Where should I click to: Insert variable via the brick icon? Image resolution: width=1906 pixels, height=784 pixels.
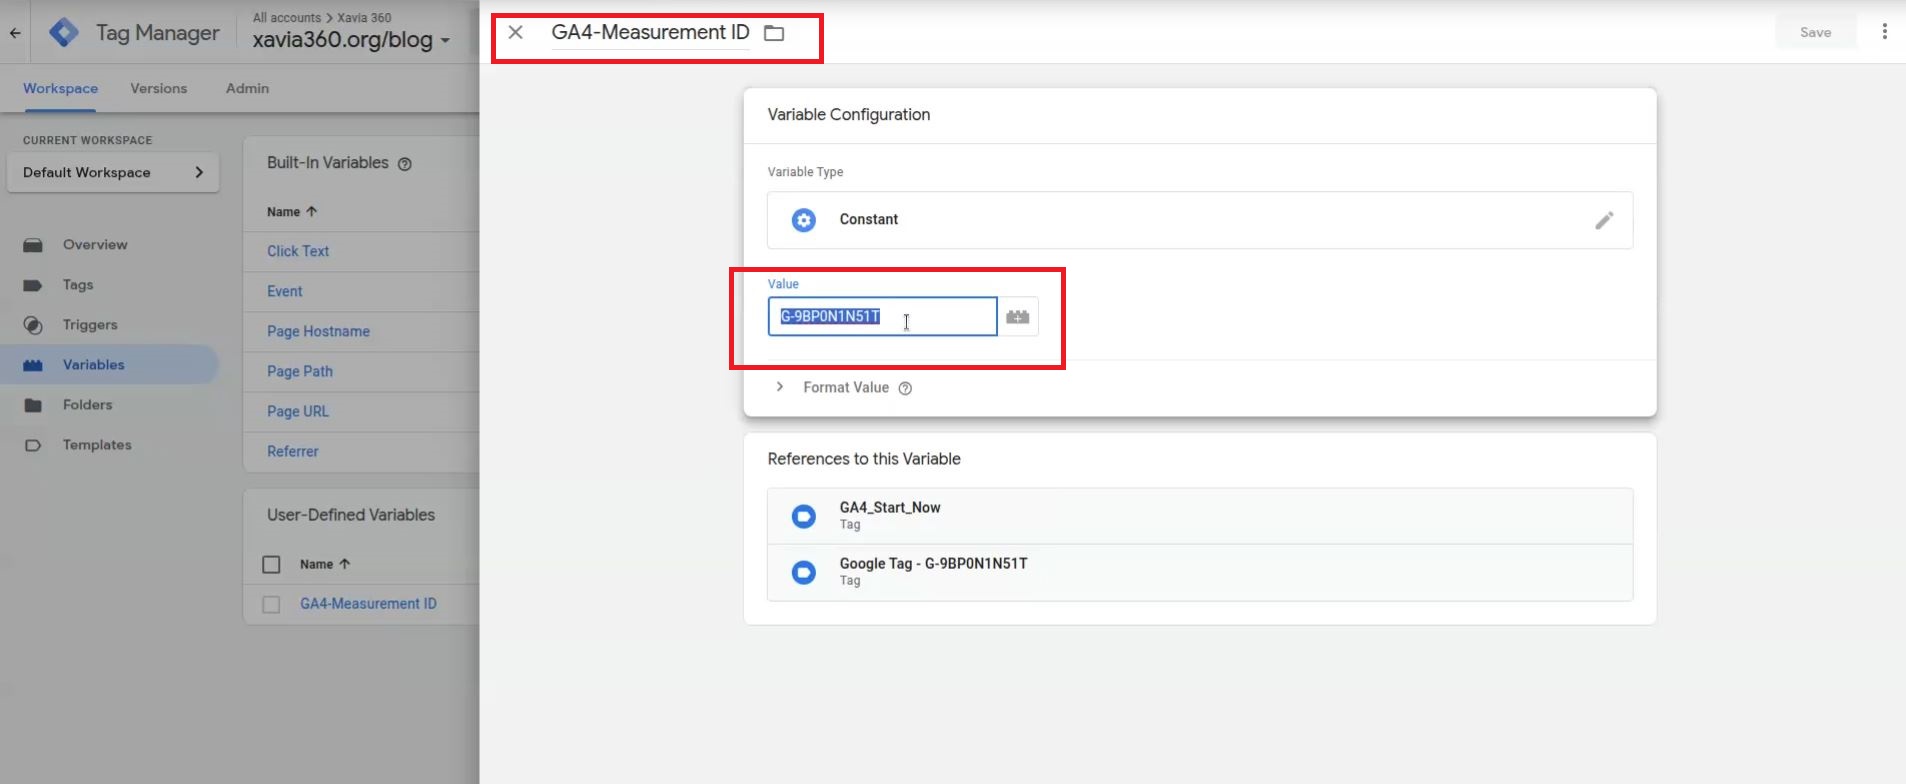click(x=1018, y=317)
